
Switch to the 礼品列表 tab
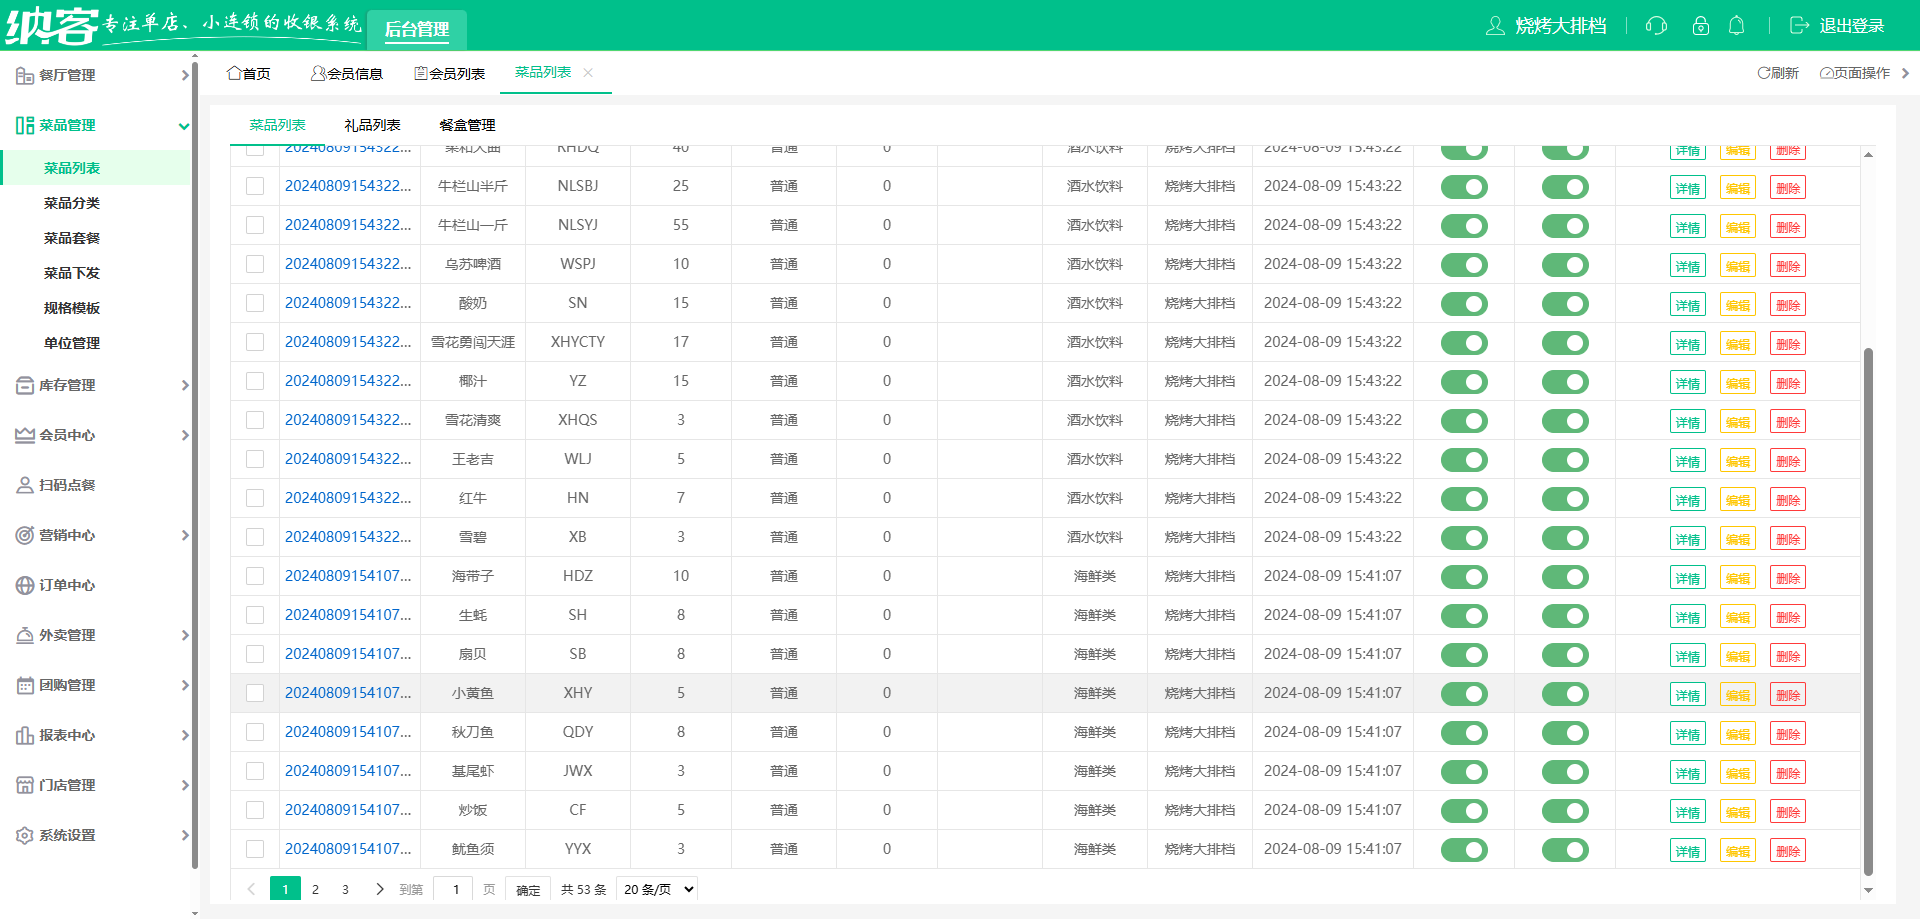(372, 125)
